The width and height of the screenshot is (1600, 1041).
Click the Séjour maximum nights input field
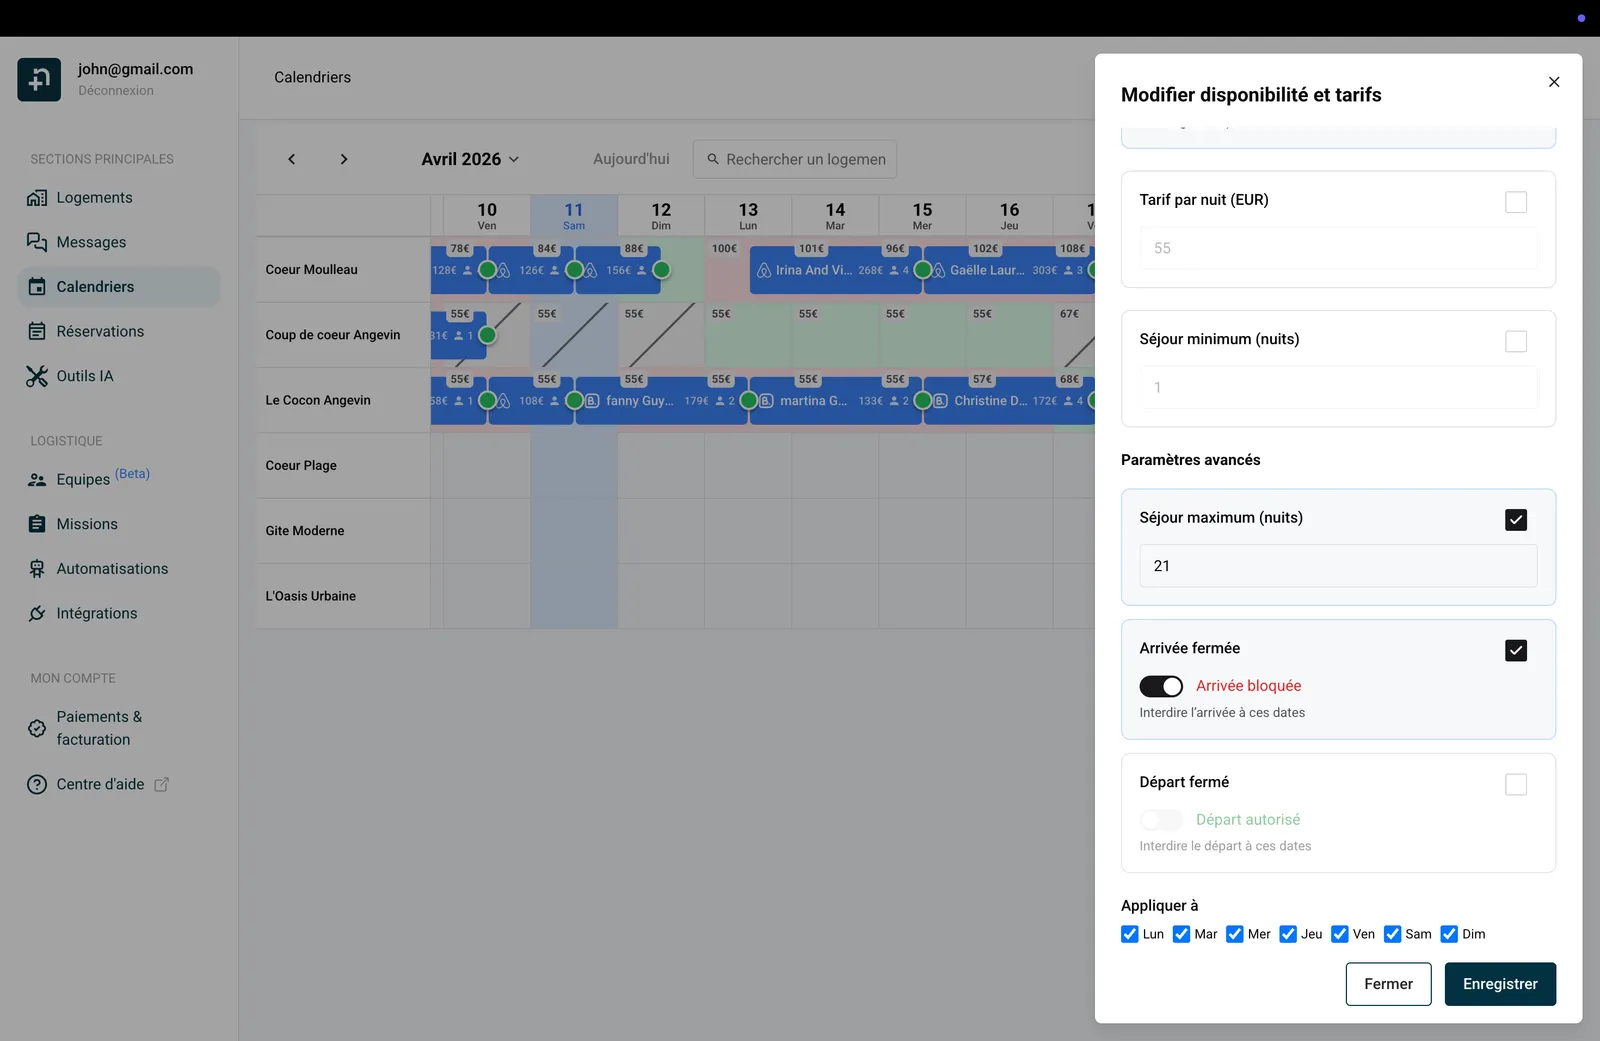(x=1338, y=566)
